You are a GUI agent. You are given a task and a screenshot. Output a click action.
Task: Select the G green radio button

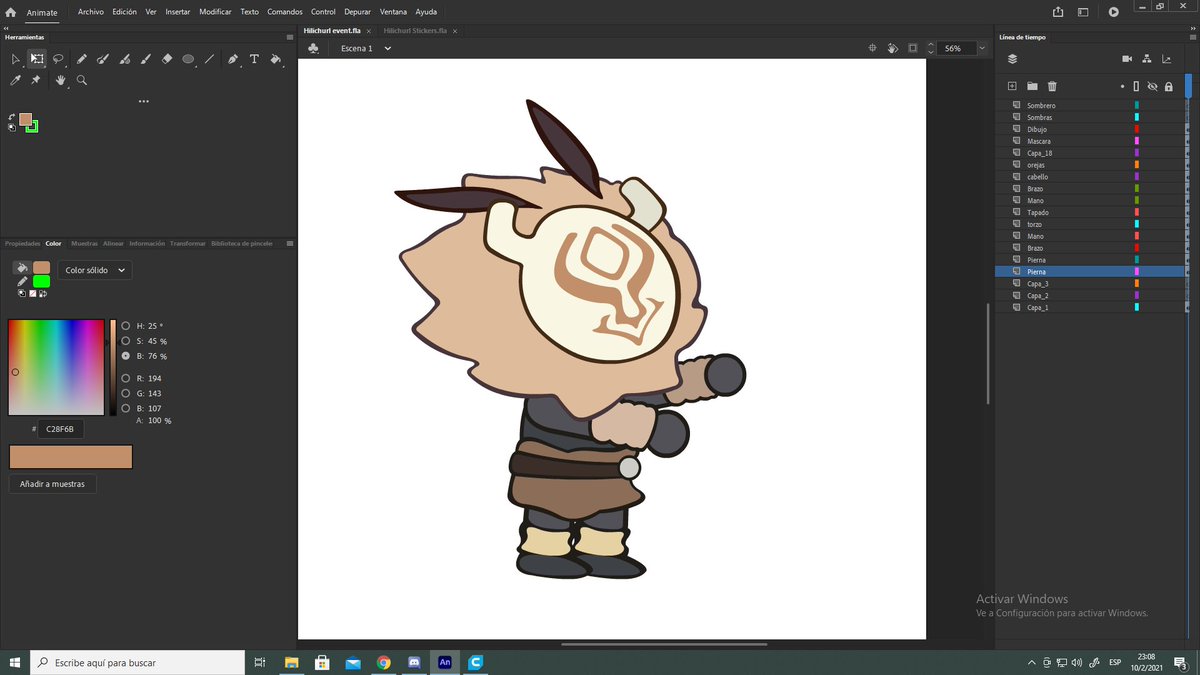125,393
